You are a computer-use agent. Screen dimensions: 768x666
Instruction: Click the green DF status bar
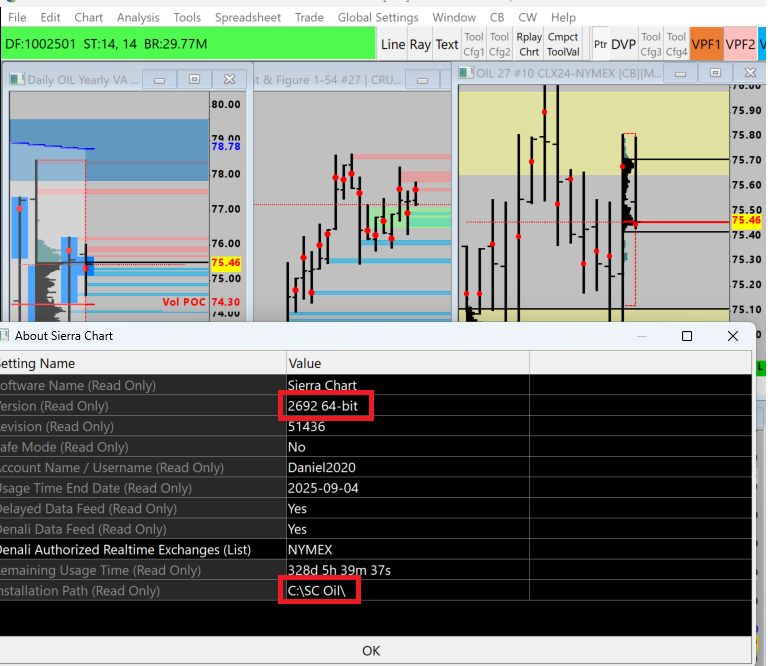(189, 44)
